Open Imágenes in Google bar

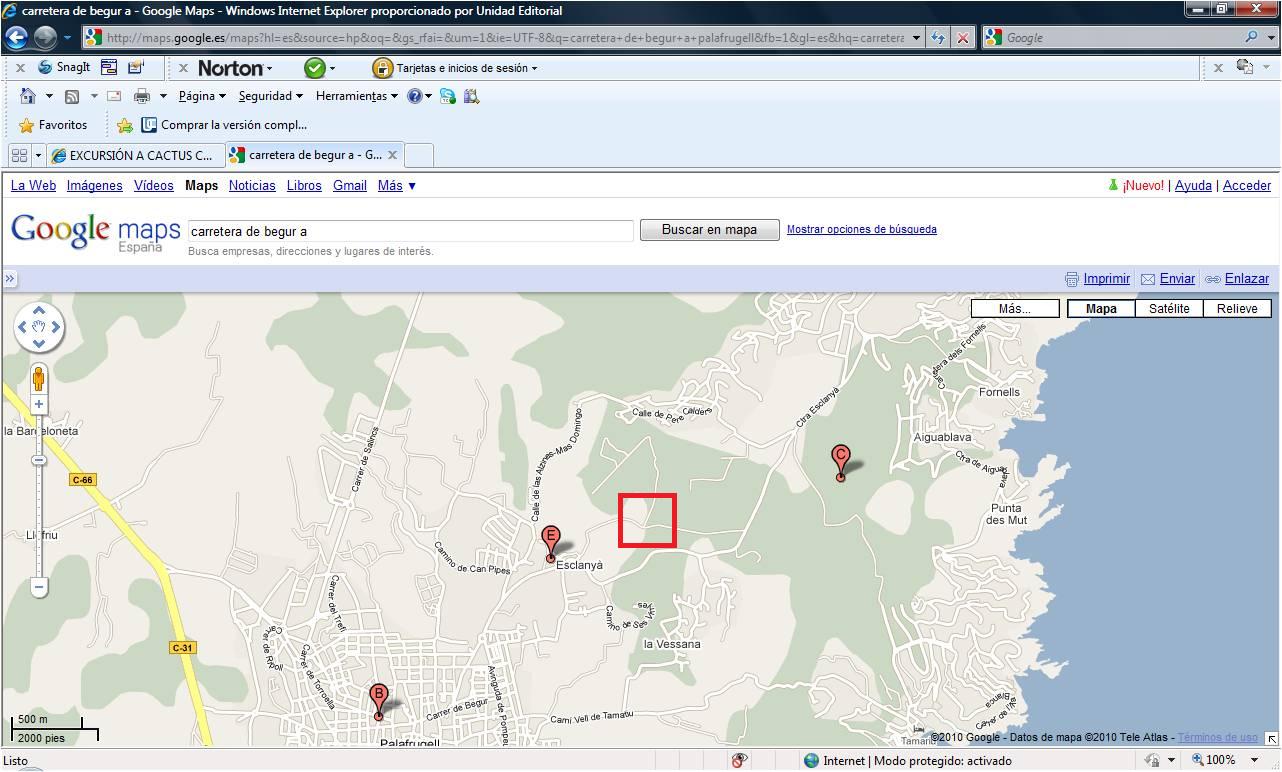coord(95,185)
